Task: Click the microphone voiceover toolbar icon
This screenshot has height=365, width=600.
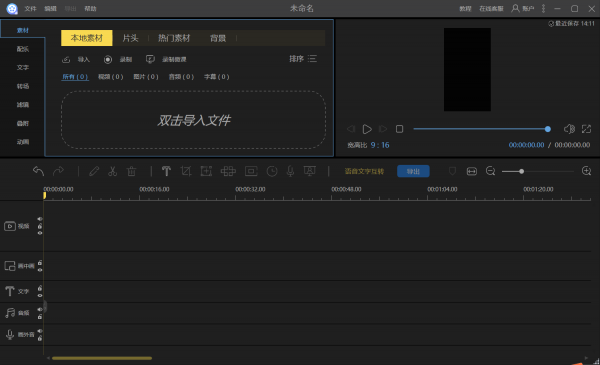Action: [x=290, y=171]
